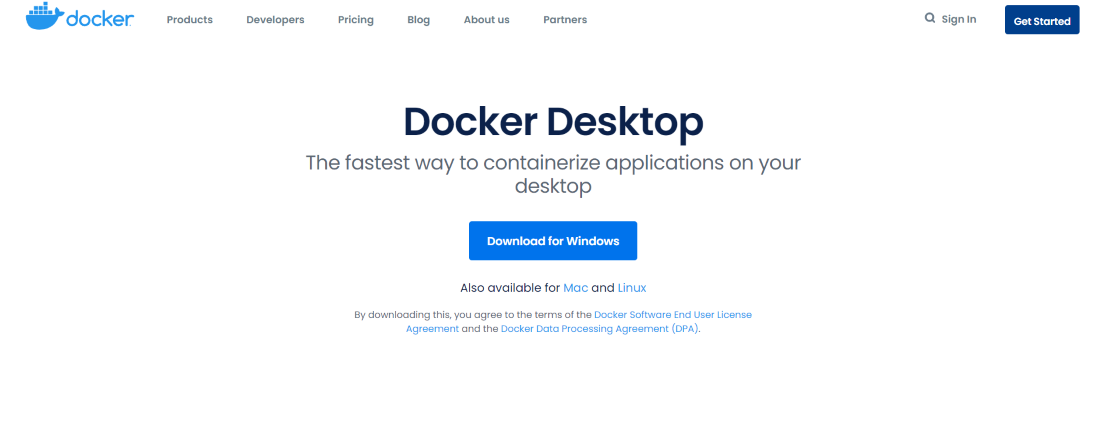Follow the Mac download link
Screen dimensions: 1100x427
coord(575,287)
